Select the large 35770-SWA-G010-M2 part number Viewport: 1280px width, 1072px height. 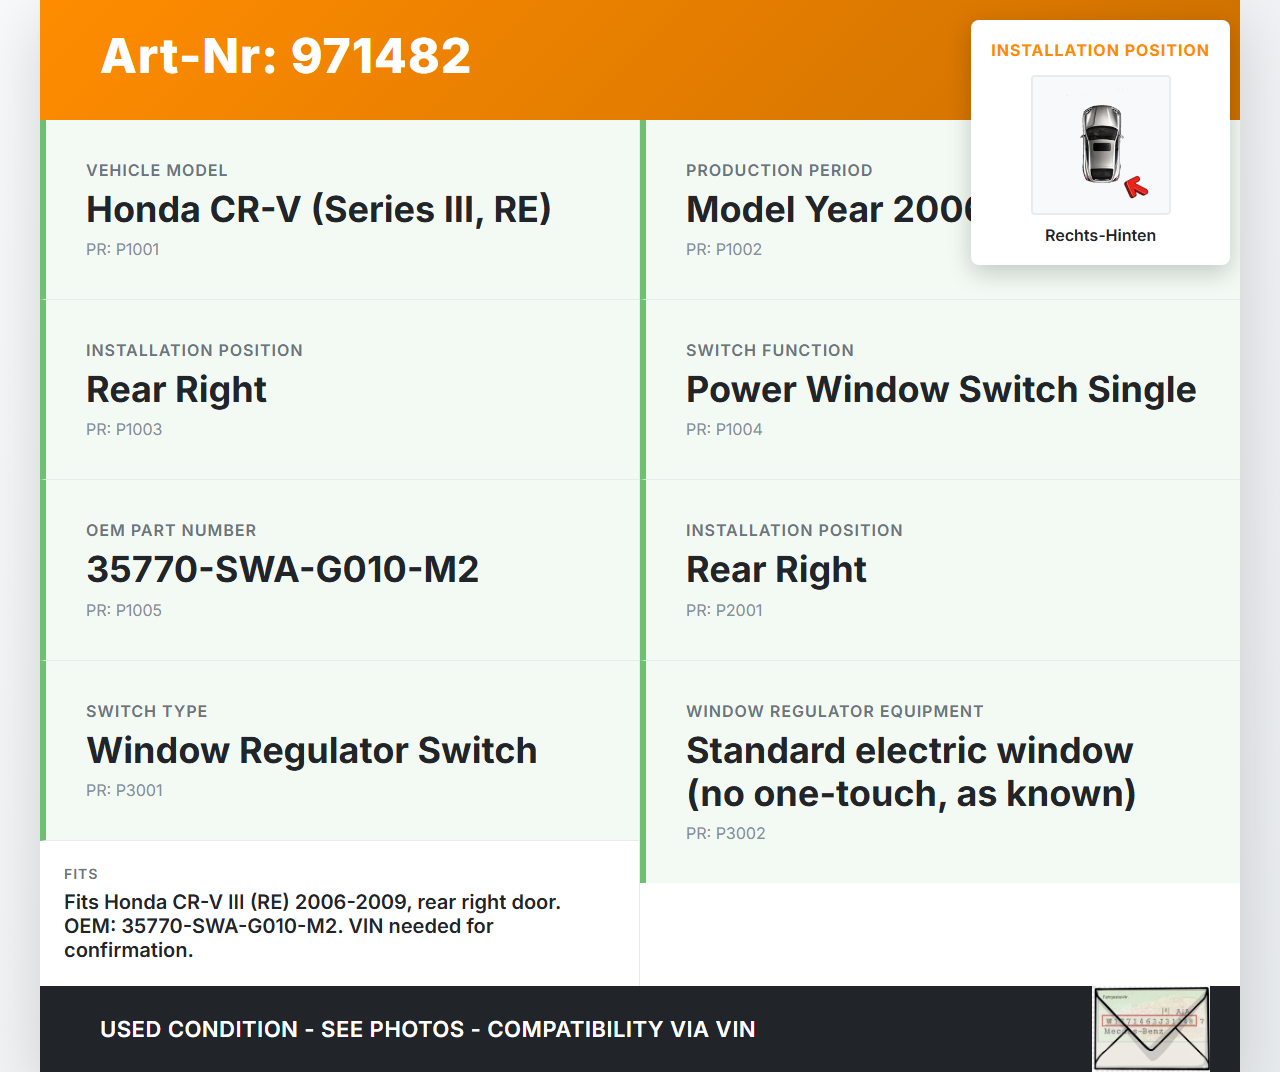[283, 569]
